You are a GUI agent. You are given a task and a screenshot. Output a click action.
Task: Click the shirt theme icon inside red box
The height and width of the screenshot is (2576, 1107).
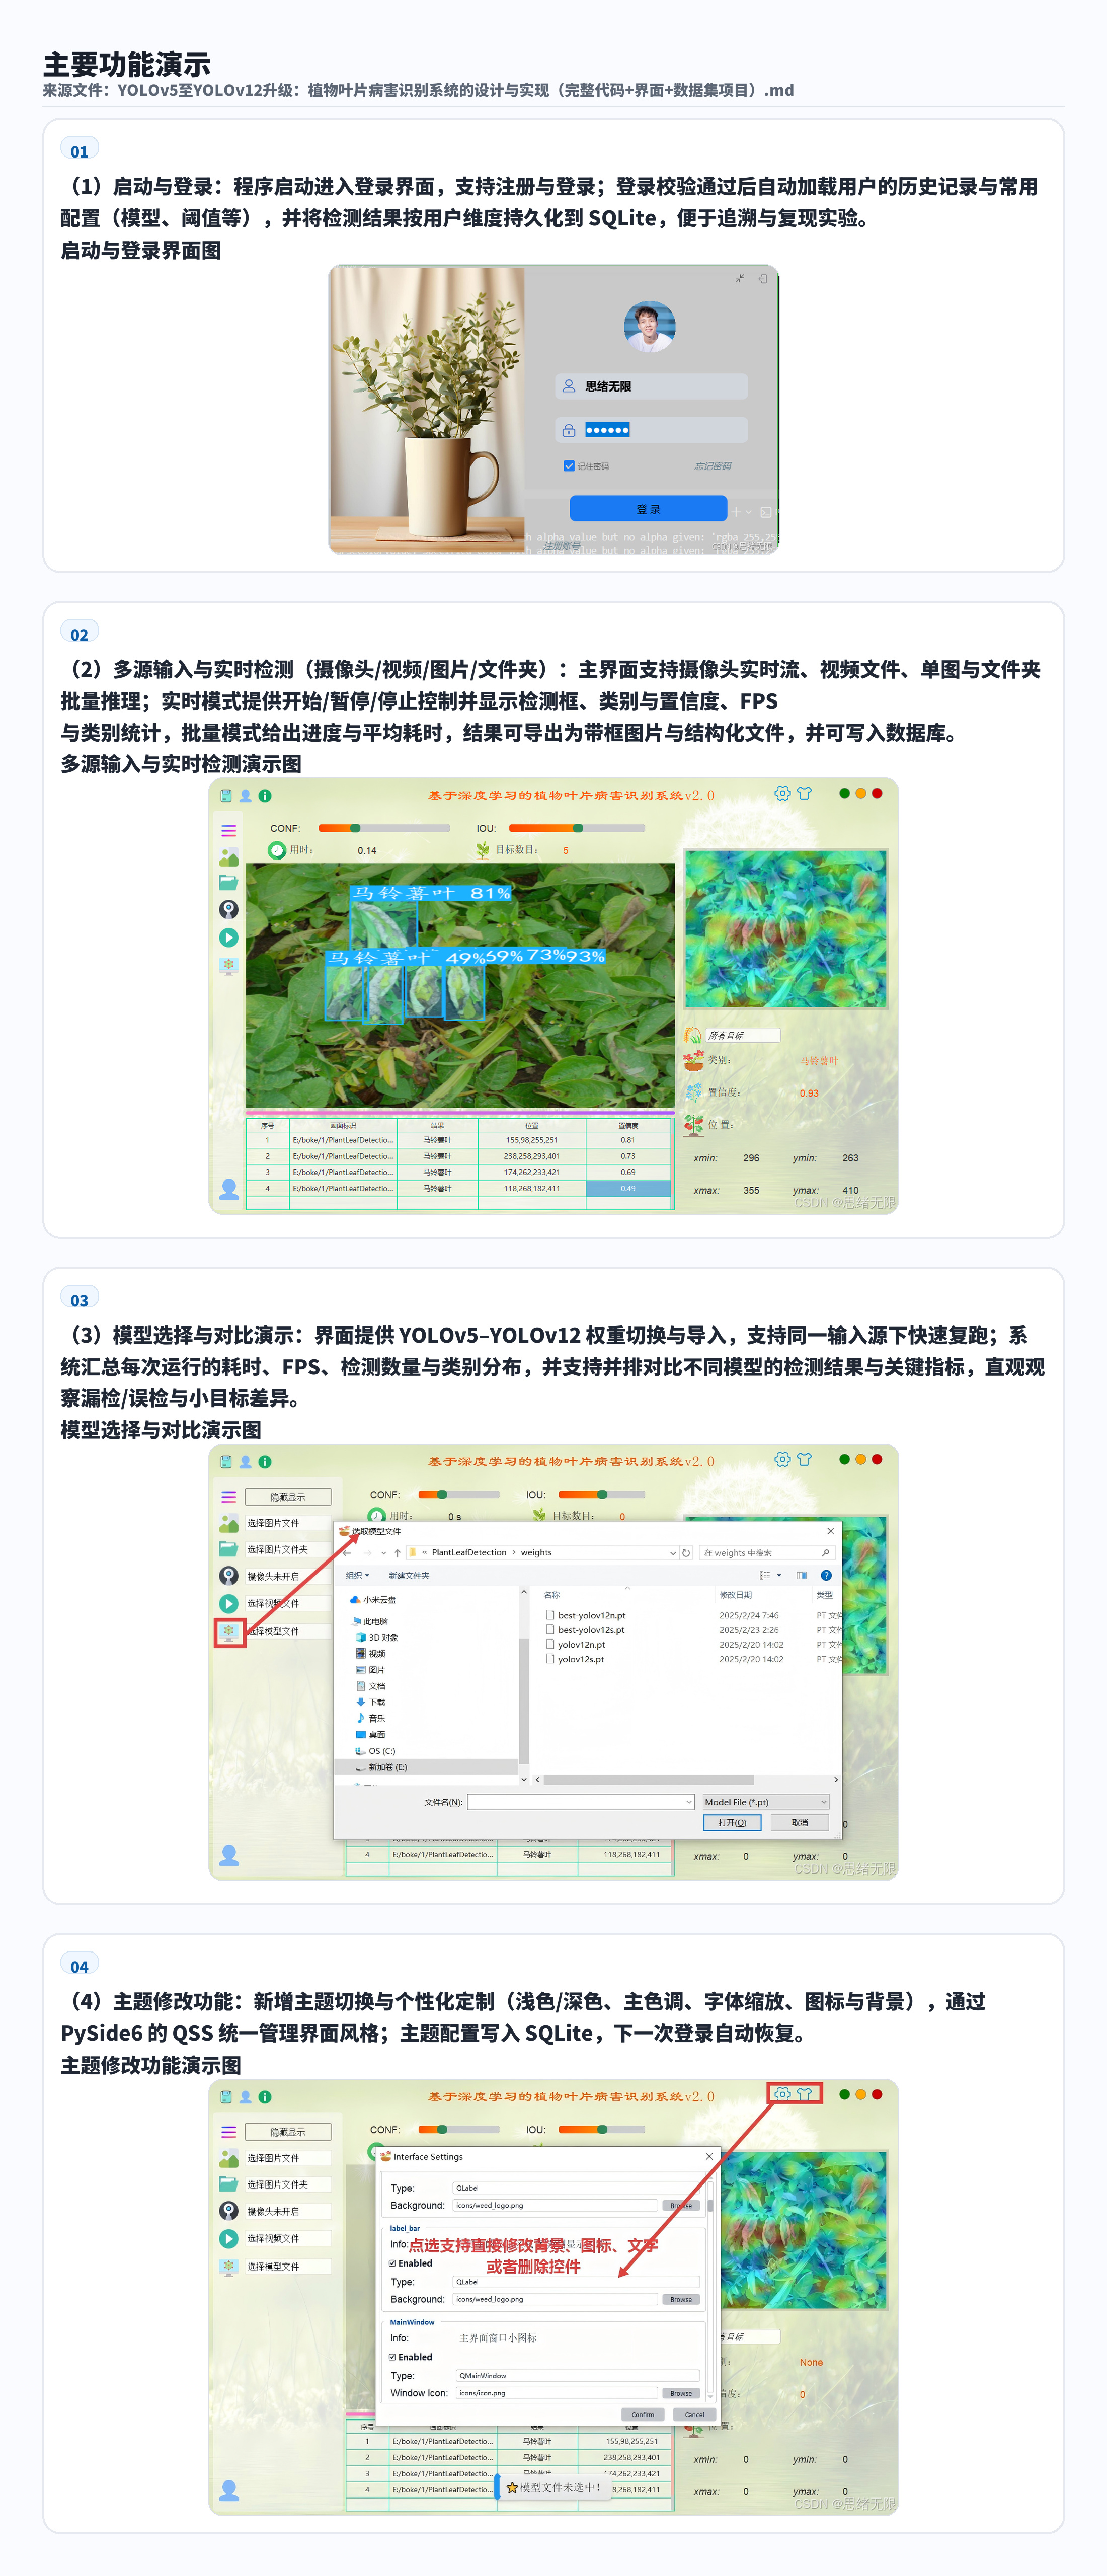pos(805,2093)
